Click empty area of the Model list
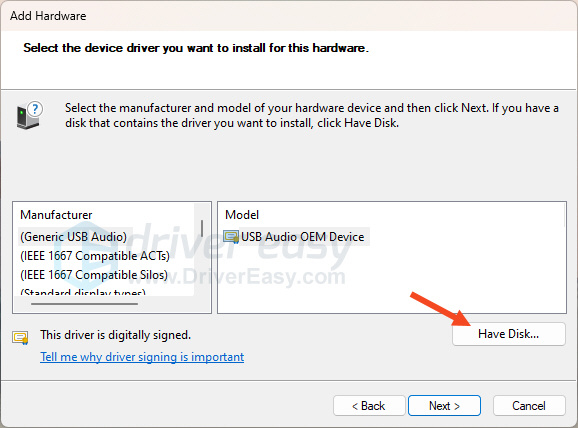 click(x=392, y=280)
